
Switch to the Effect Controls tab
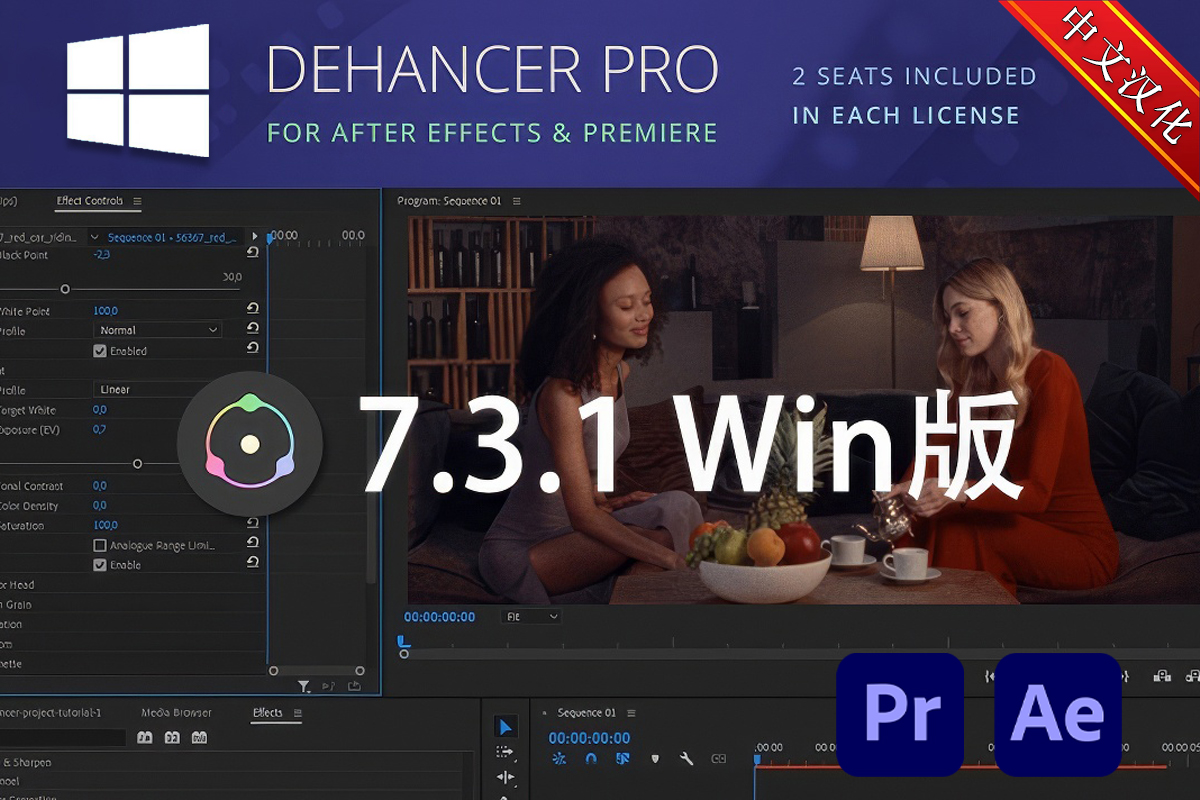click(x=90, y=201)
